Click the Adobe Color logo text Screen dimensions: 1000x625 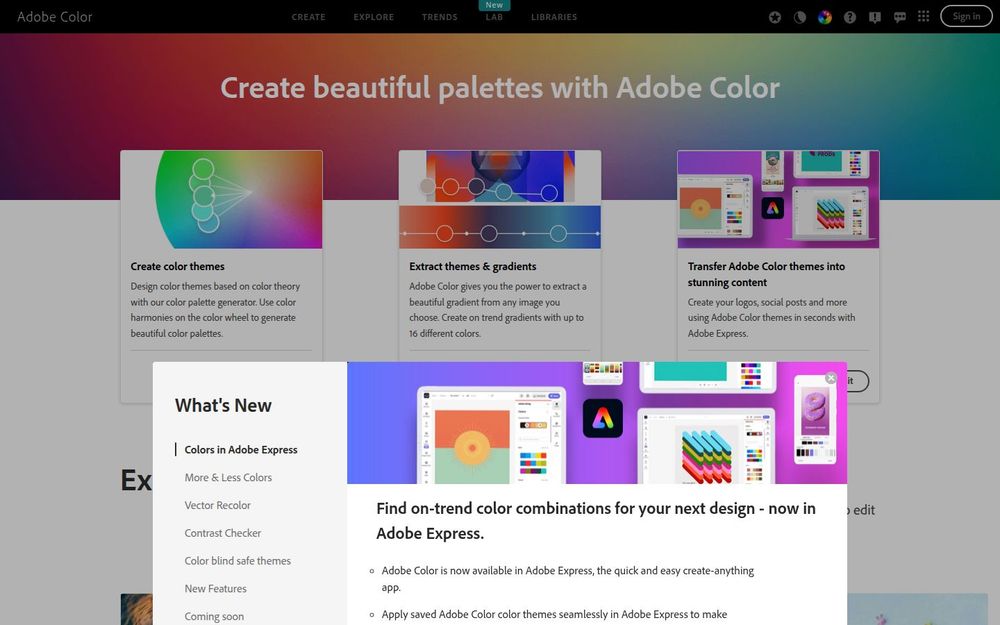55,17
